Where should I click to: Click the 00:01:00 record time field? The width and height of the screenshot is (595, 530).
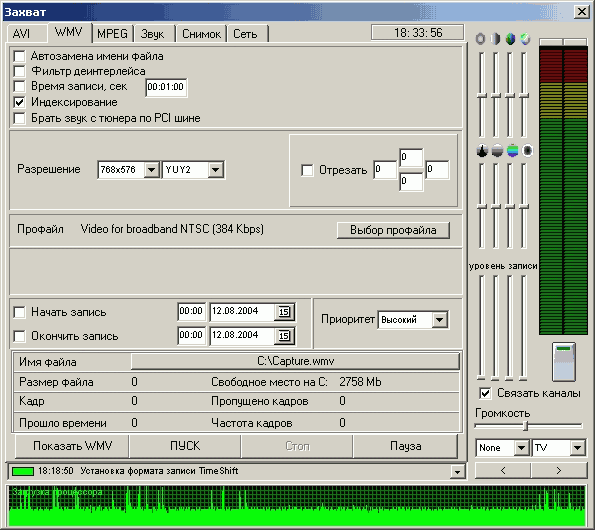[x=166, y=87]
